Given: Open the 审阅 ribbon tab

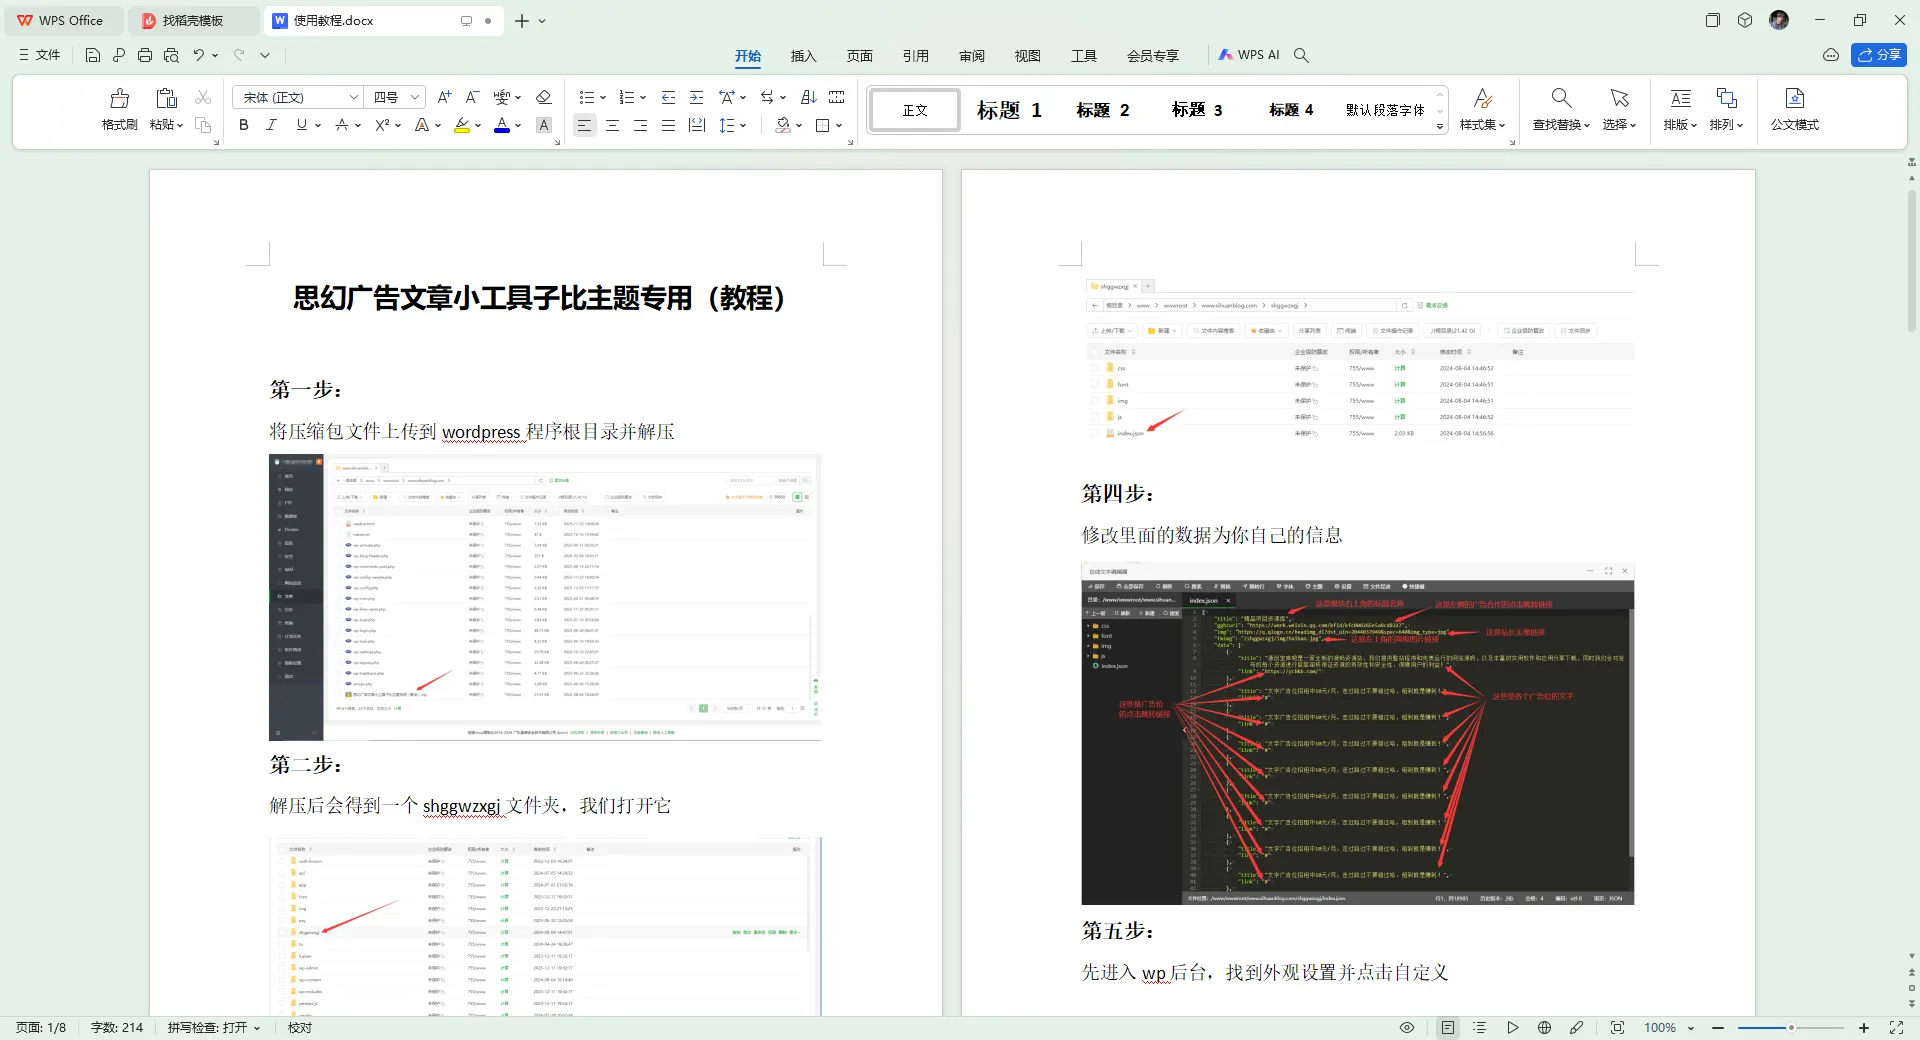Looking at the screenshot, I should [x=971, y=56].
